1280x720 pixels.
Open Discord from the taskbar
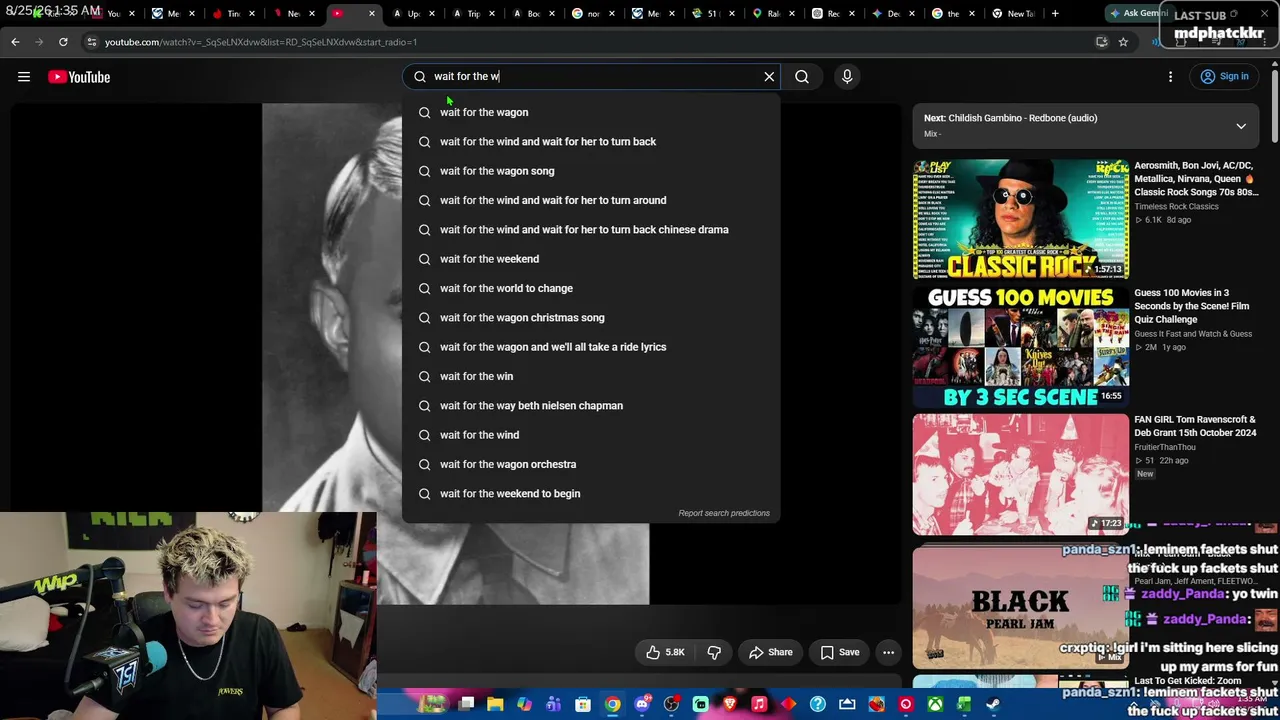point(642,704)
